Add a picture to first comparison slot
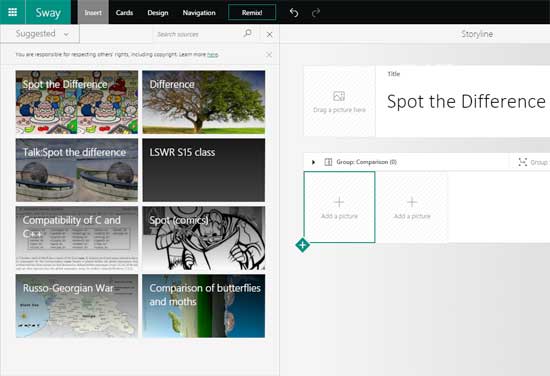The height and width of the screenshot is (376, 550). click(339, 207)
